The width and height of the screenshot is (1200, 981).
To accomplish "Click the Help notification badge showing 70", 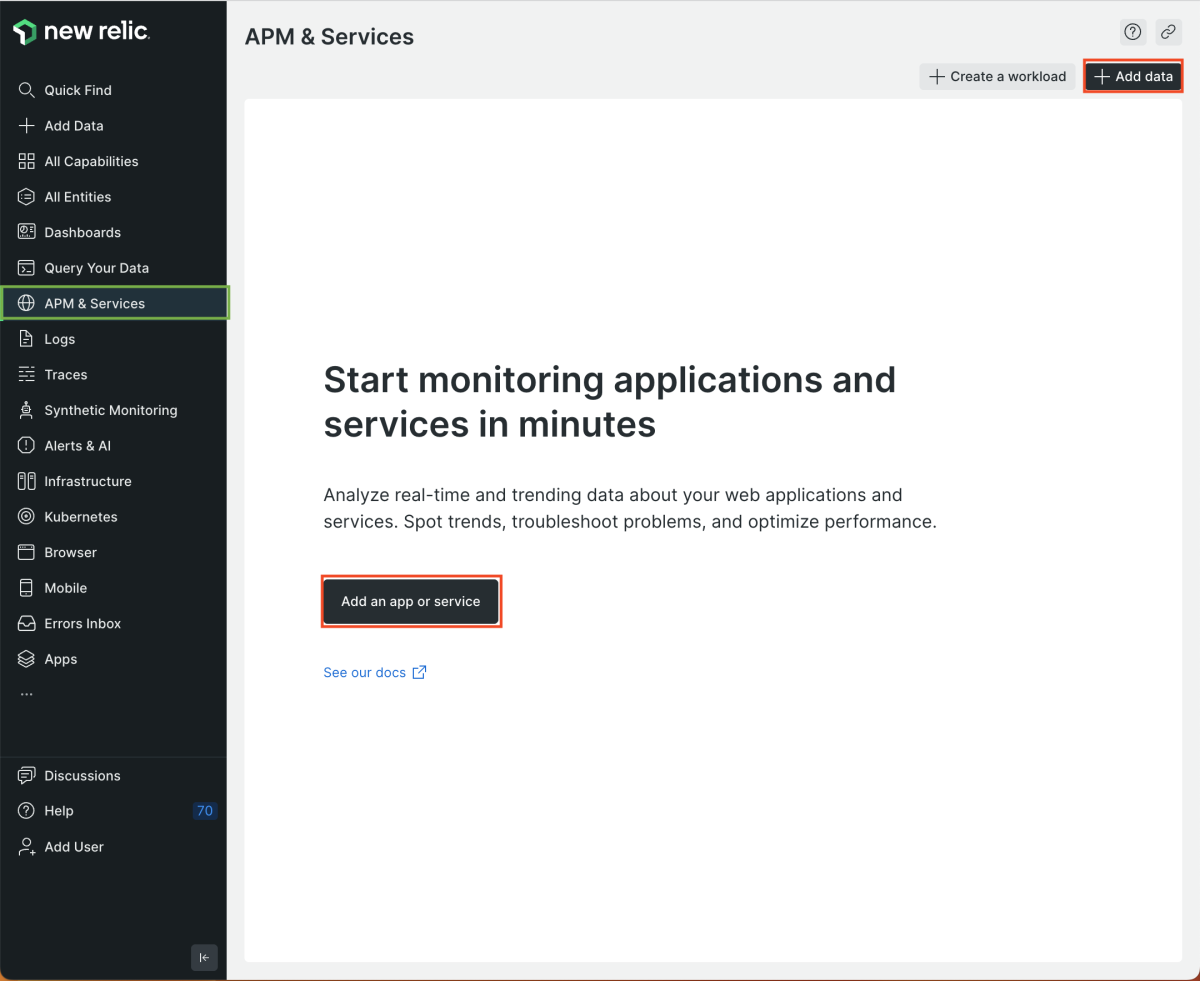I will [205, 811].
